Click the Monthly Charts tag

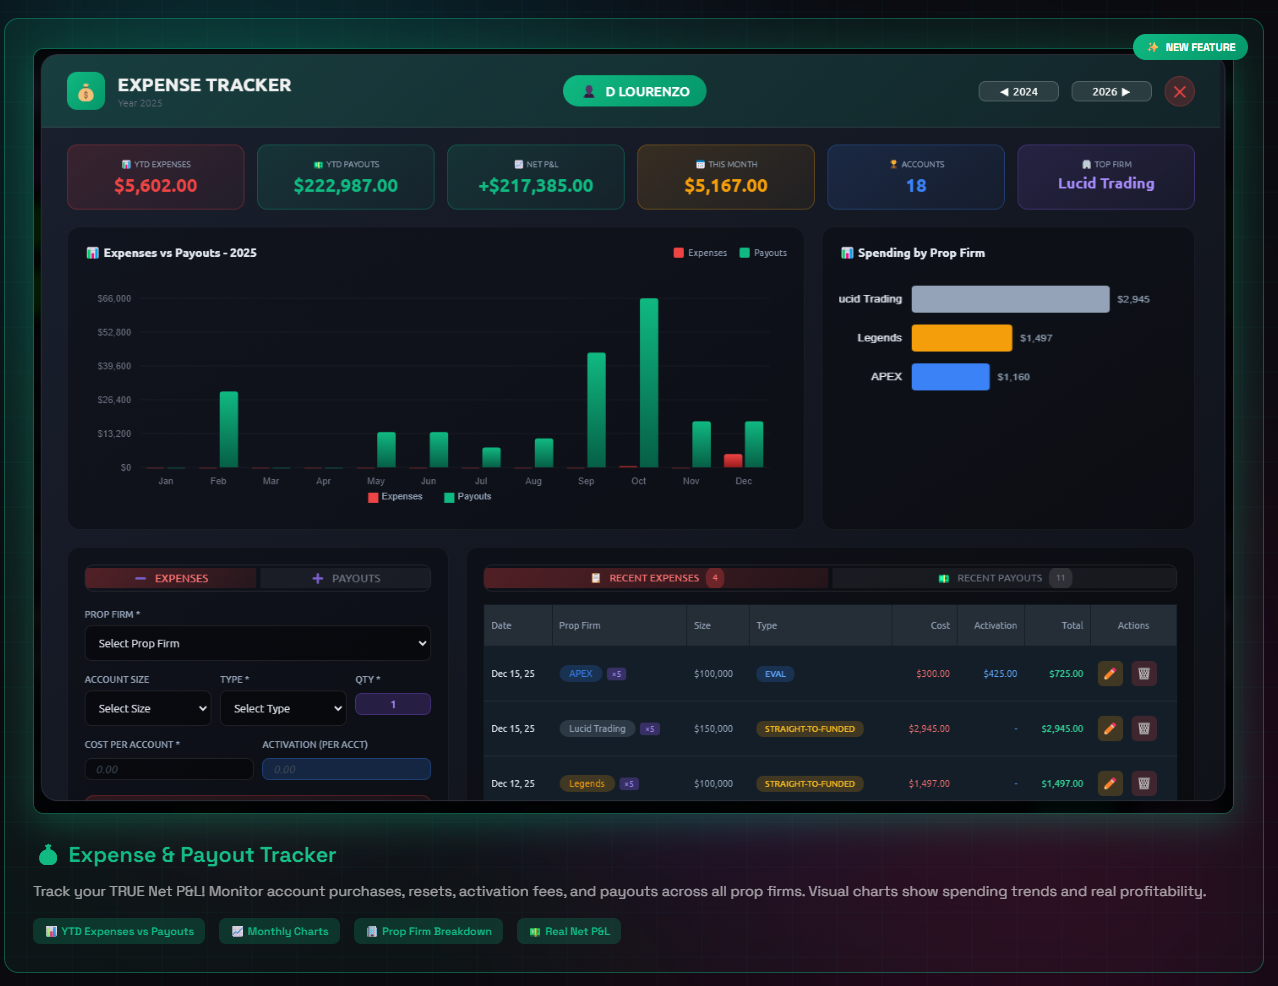[x=279, y=931]
